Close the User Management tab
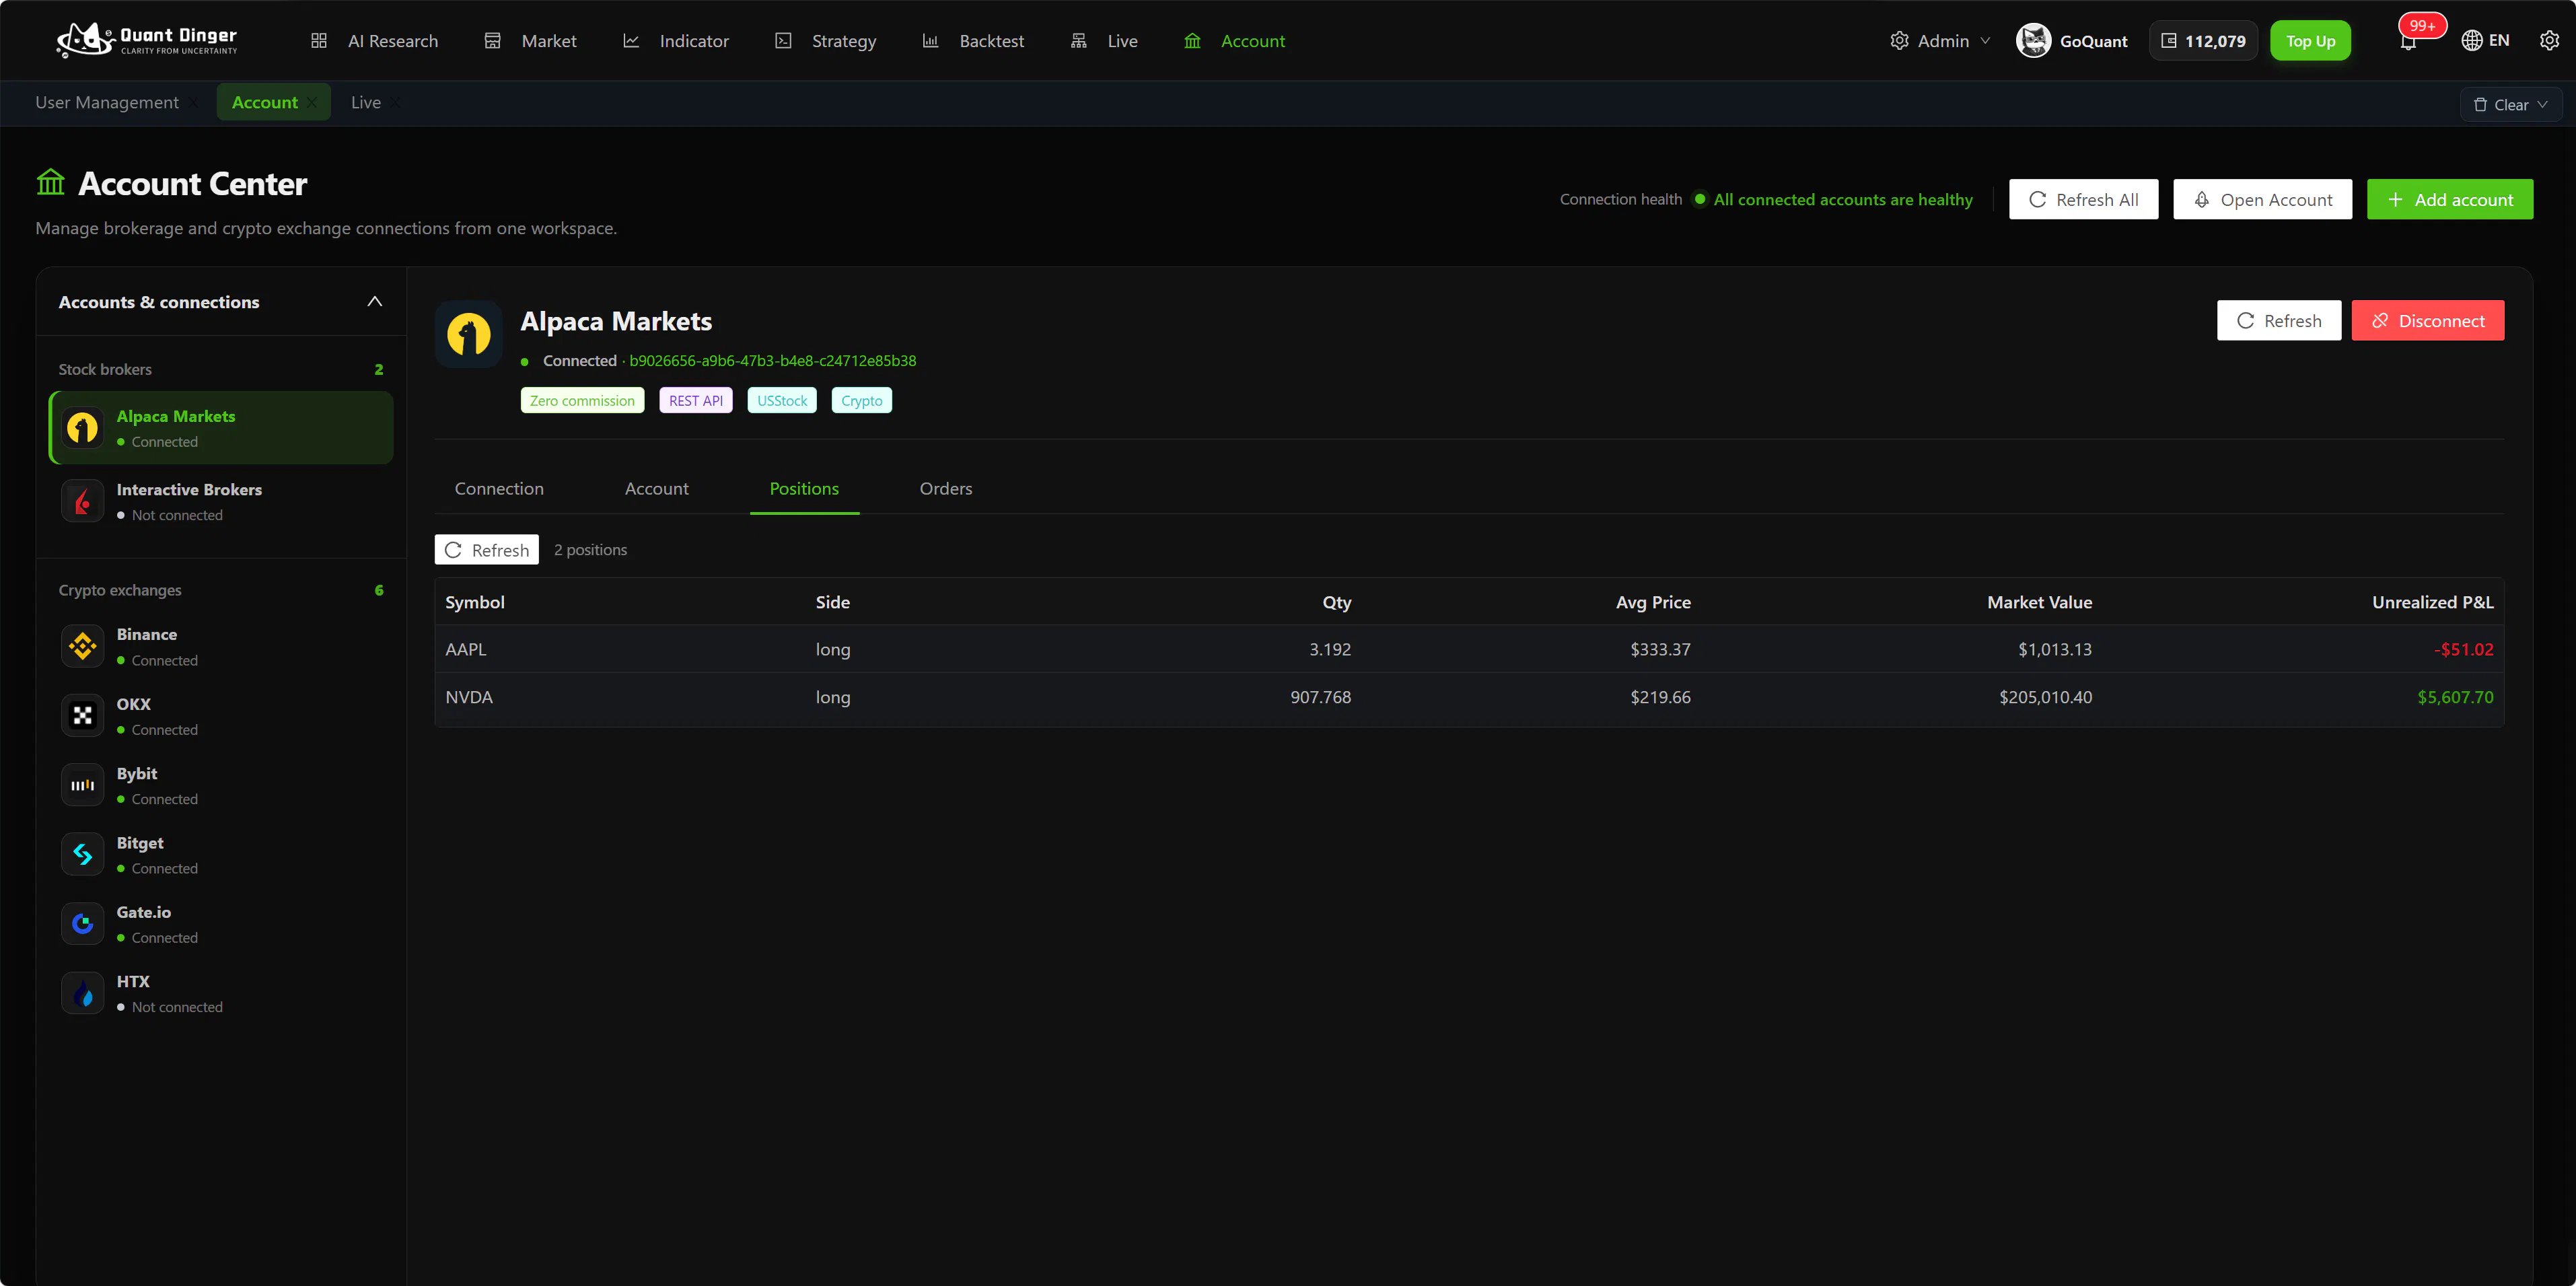2576x1286 pixels. [194, 103]
